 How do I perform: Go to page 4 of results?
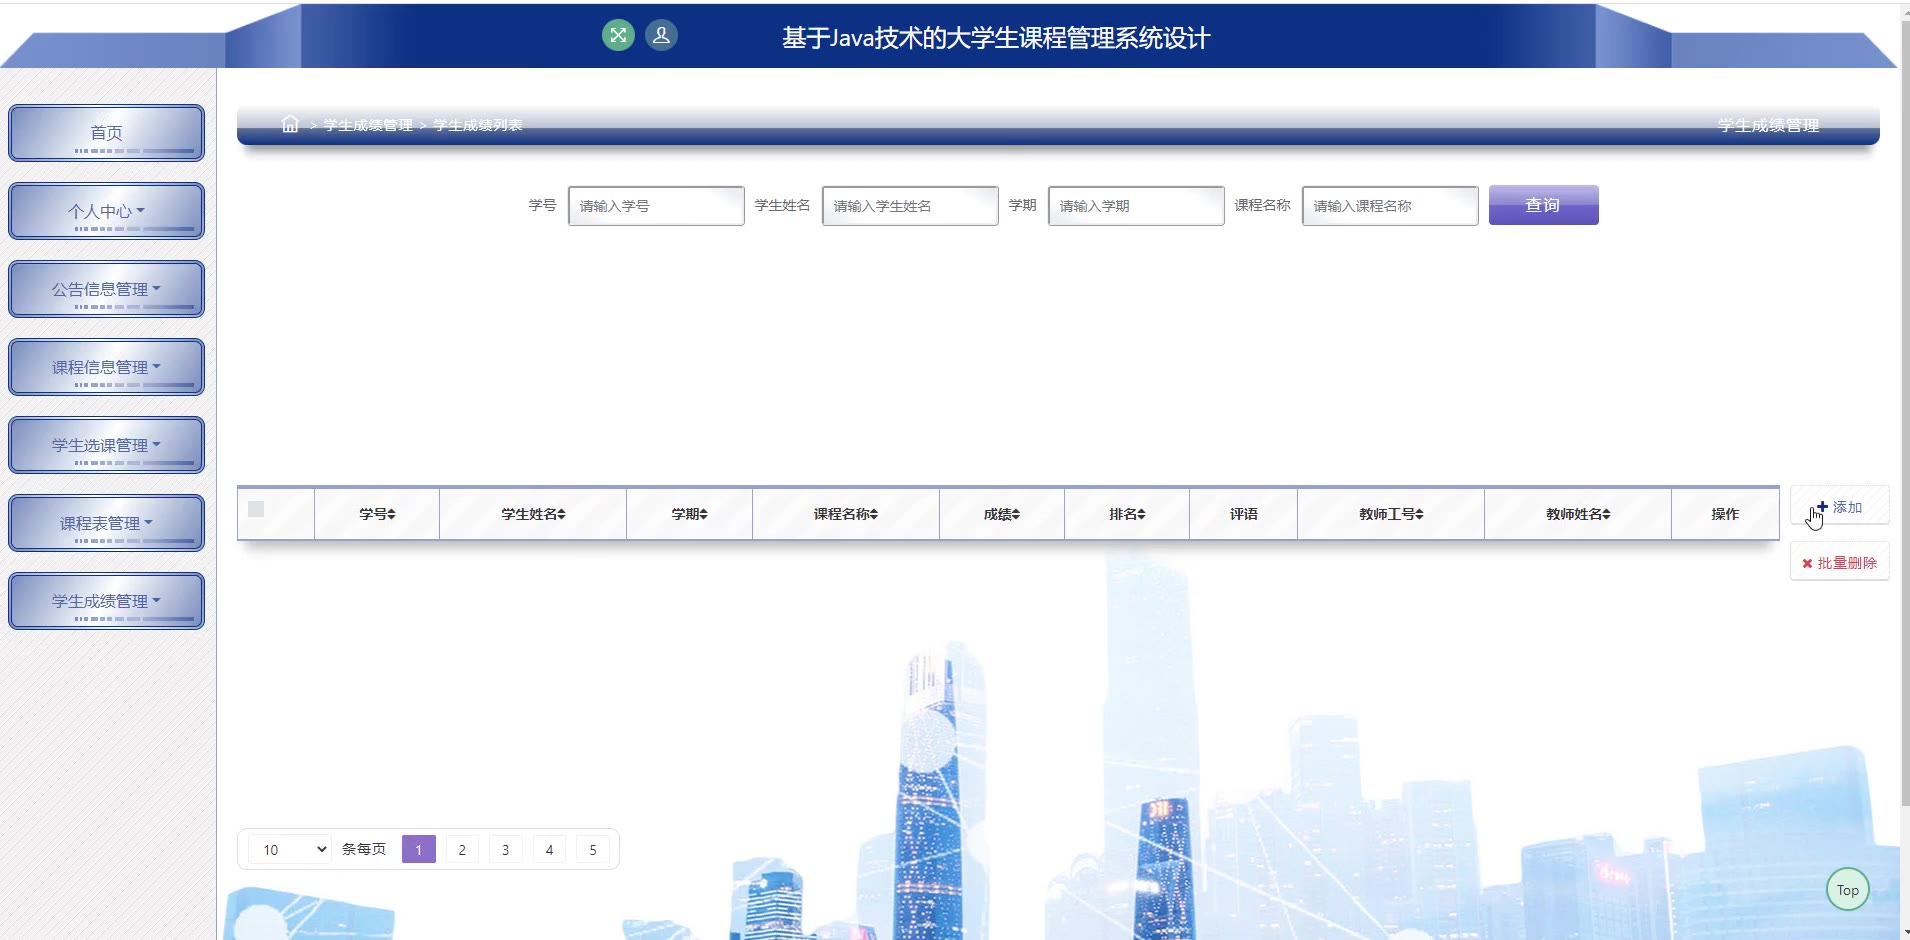(549, 850)
